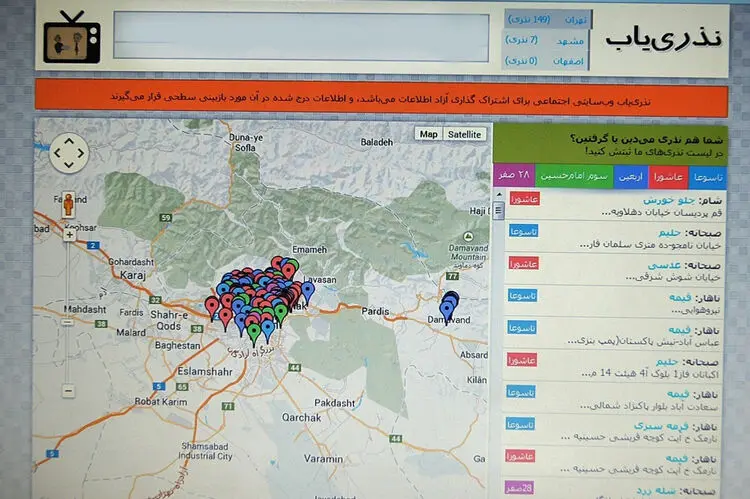Screen dimensions: 750x499
Task: Filter list by the red عاشورا tab
Action: (668, 177)
